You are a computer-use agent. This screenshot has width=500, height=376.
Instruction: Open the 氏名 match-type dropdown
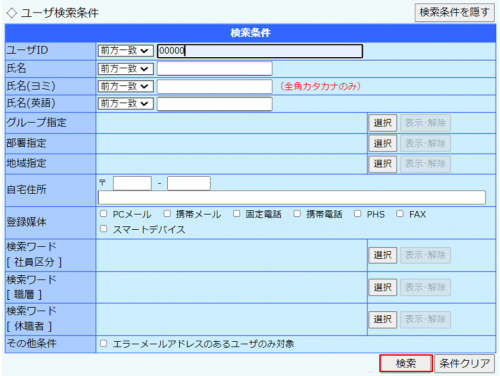point(125,69)
